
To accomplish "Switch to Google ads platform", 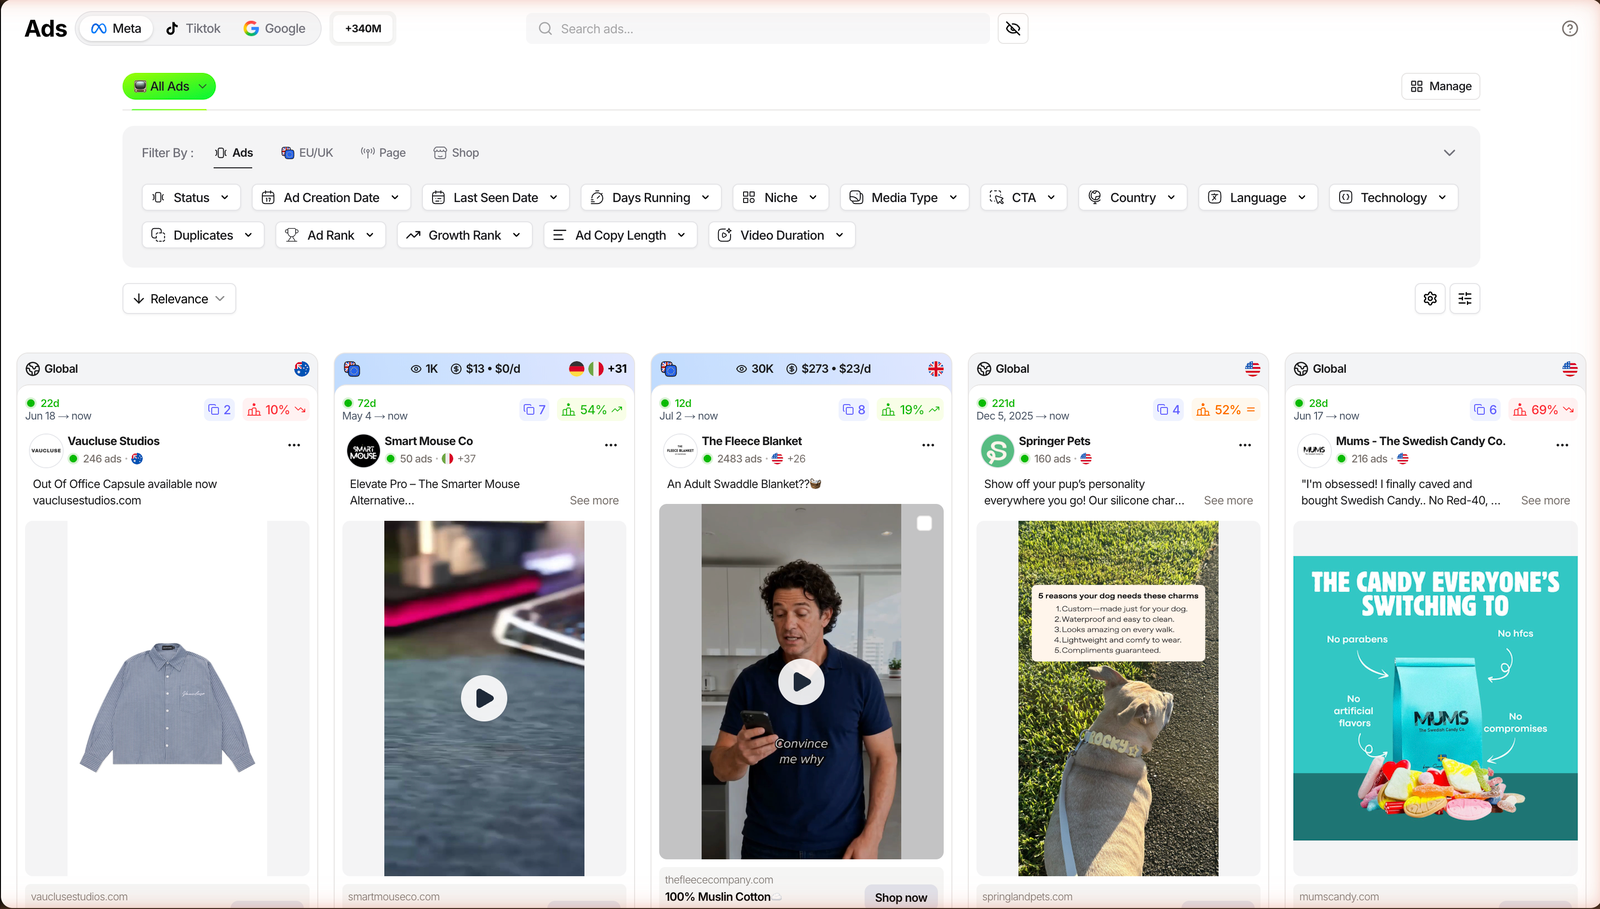I will (275, 28).
